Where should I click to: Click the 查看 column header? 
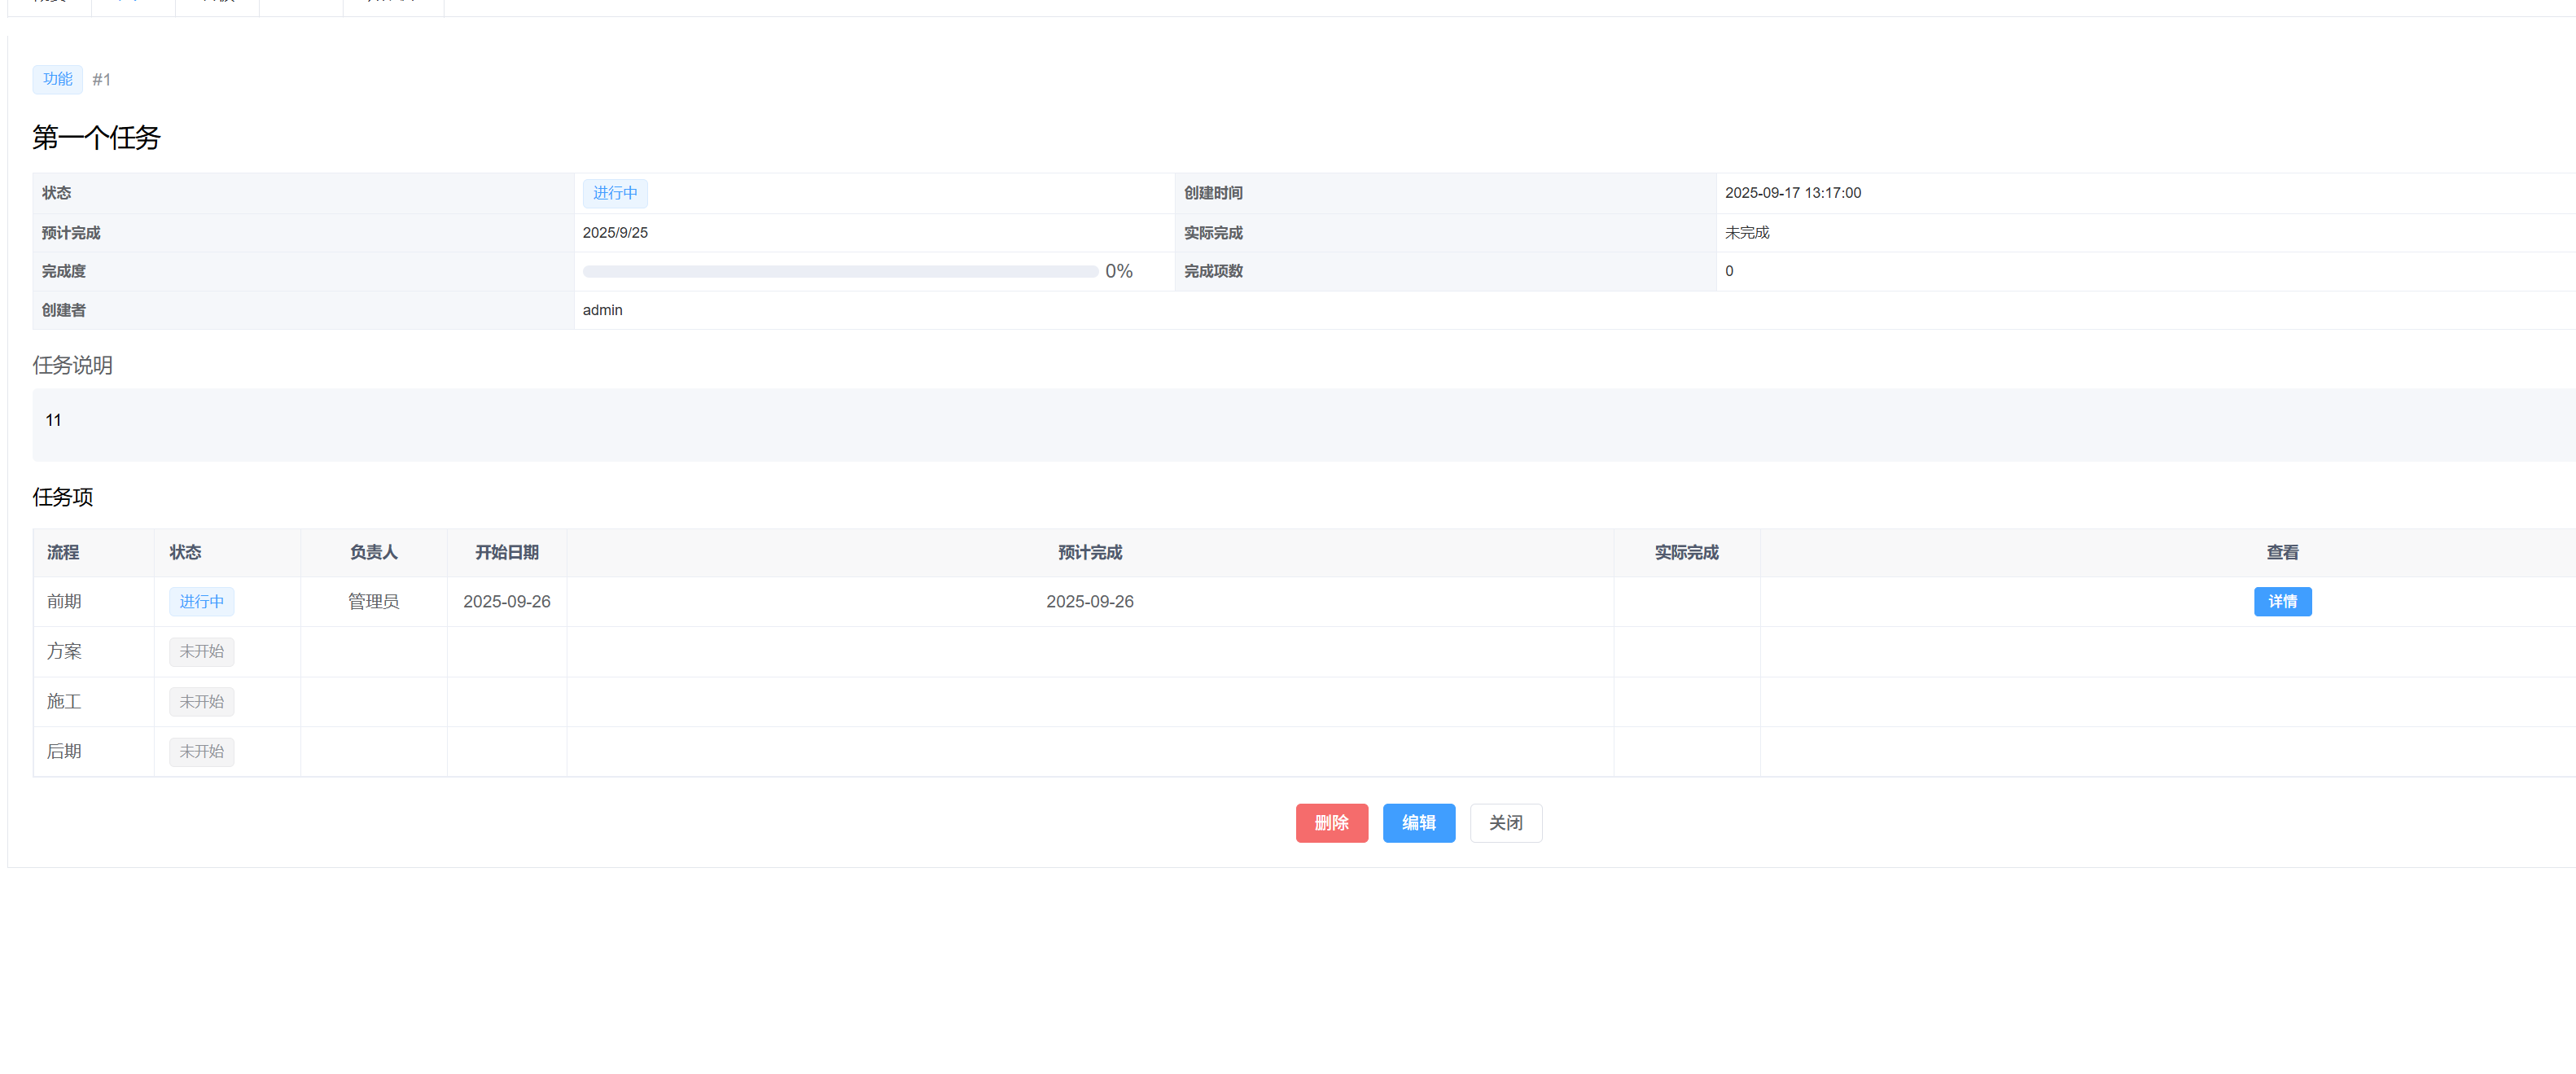(x=2281, y=552)
